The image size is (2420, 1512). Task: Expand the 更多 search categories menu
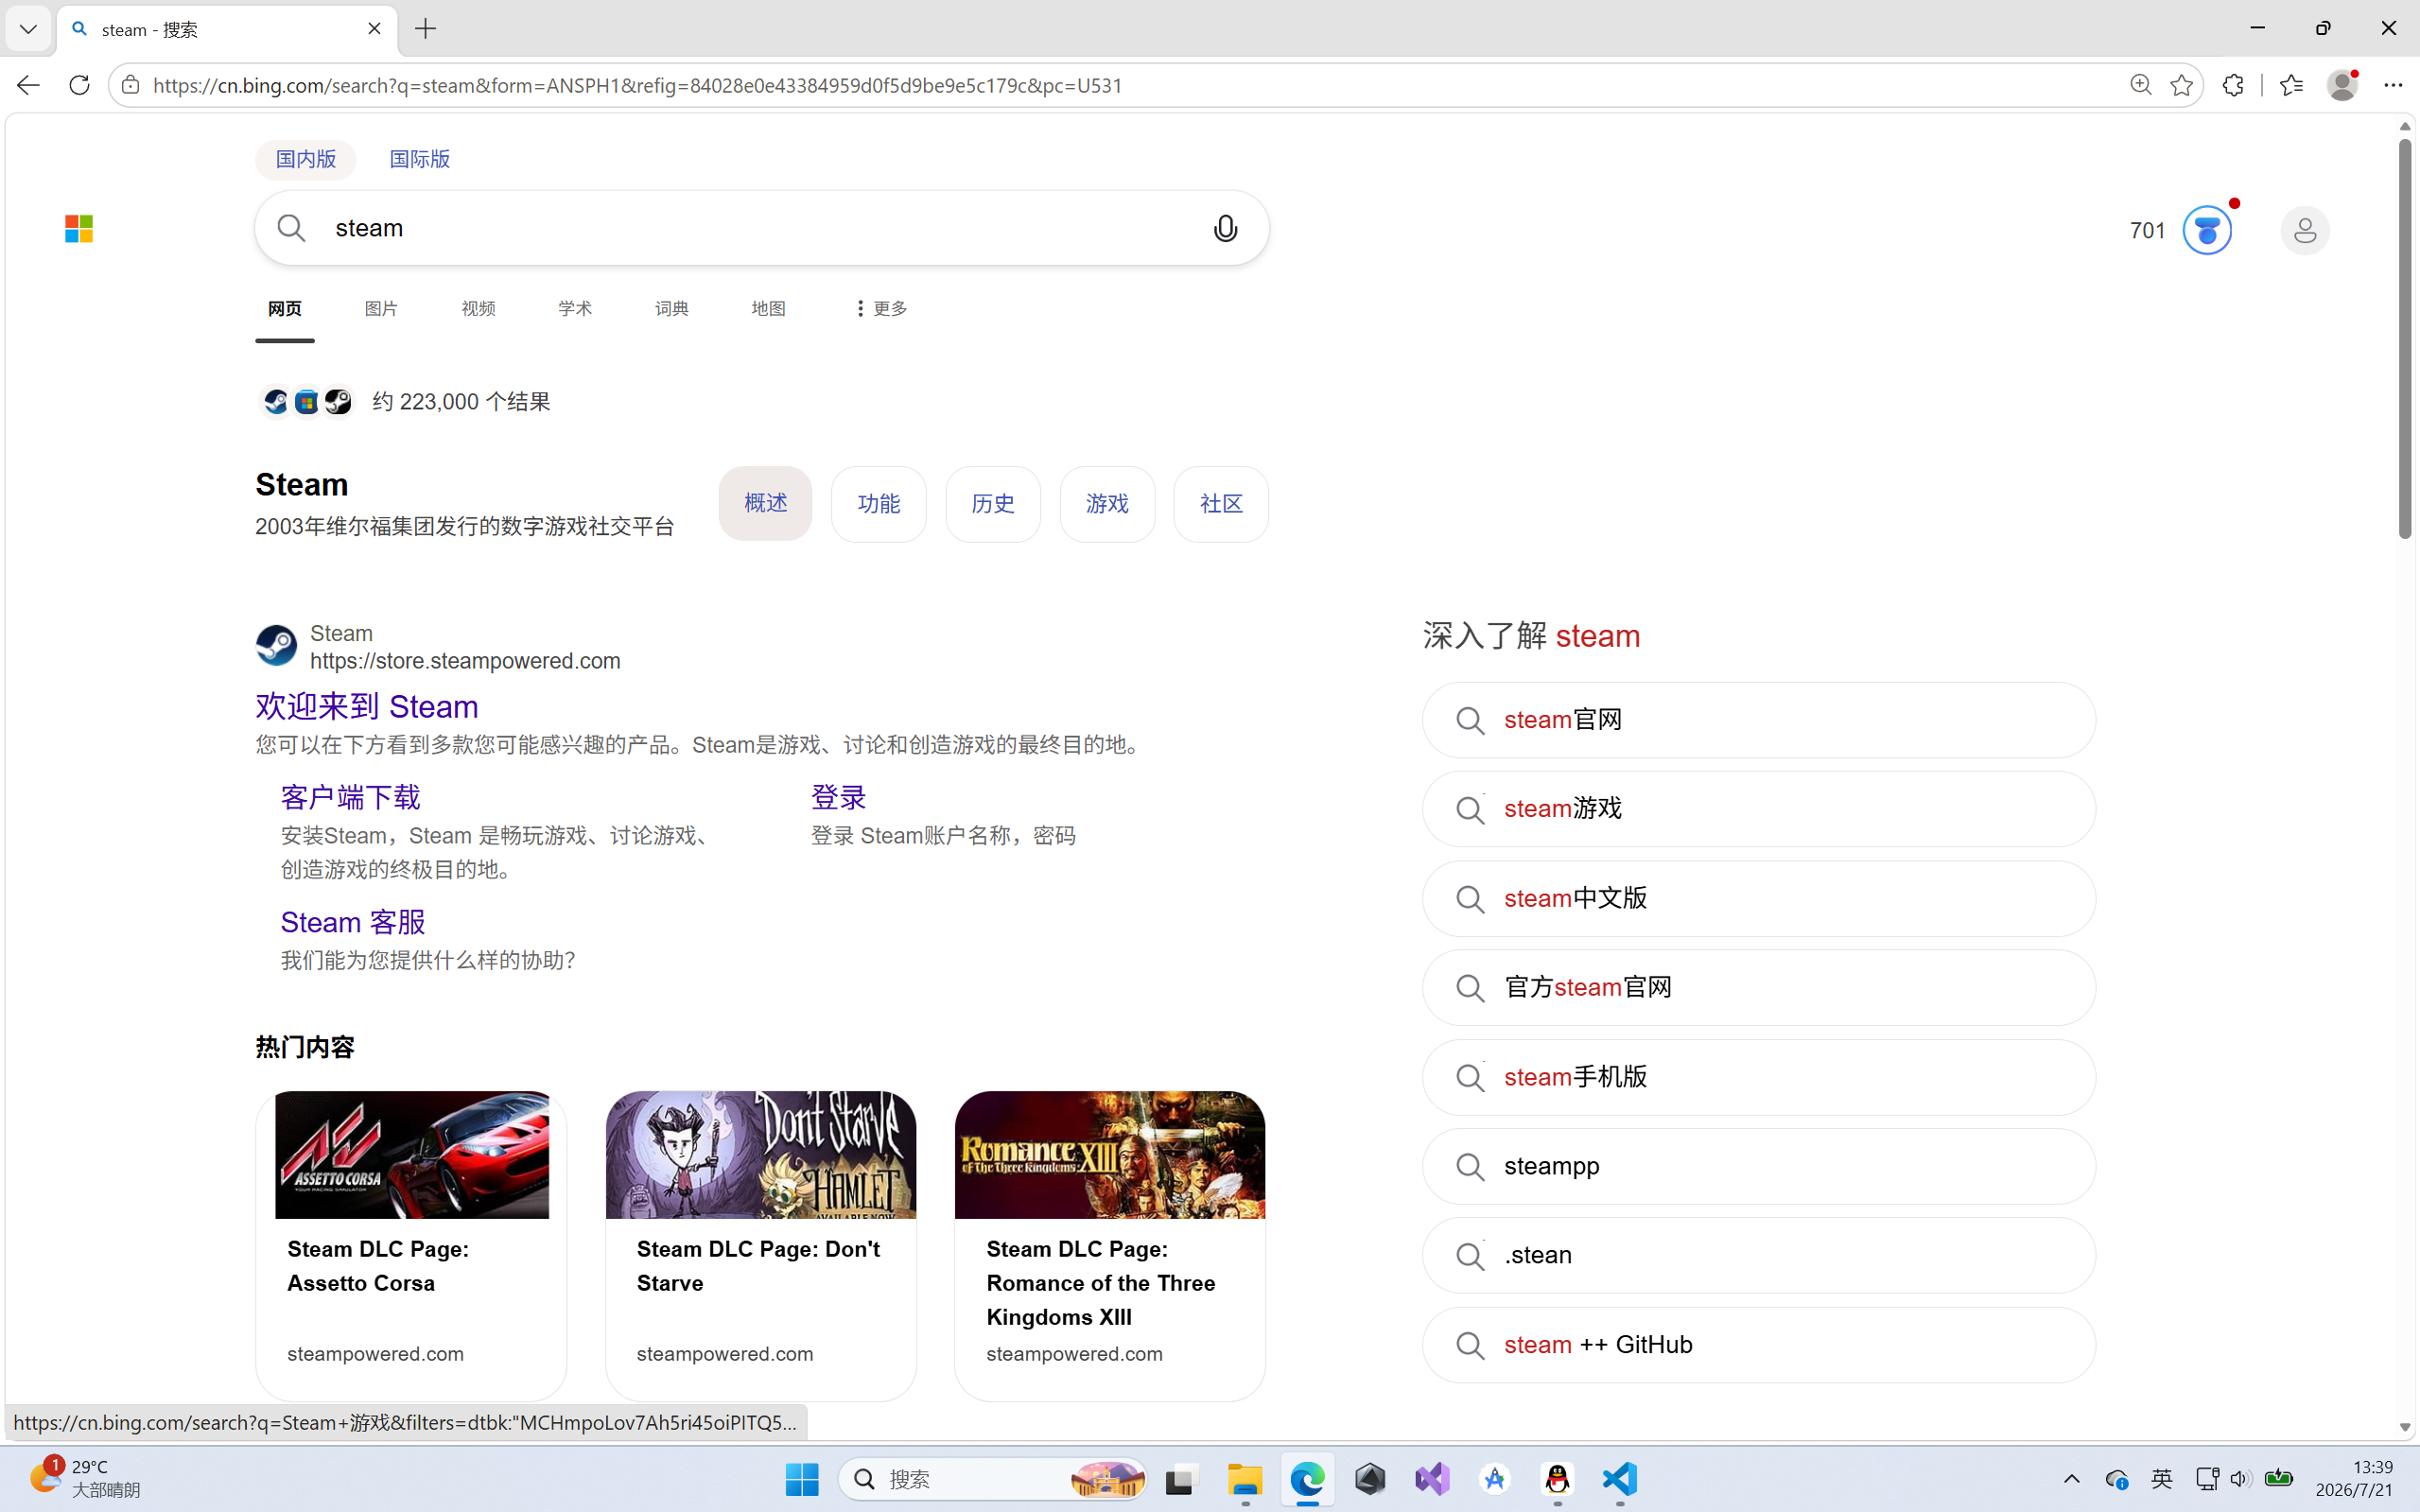pyautogui.click(x=881, y=308)
